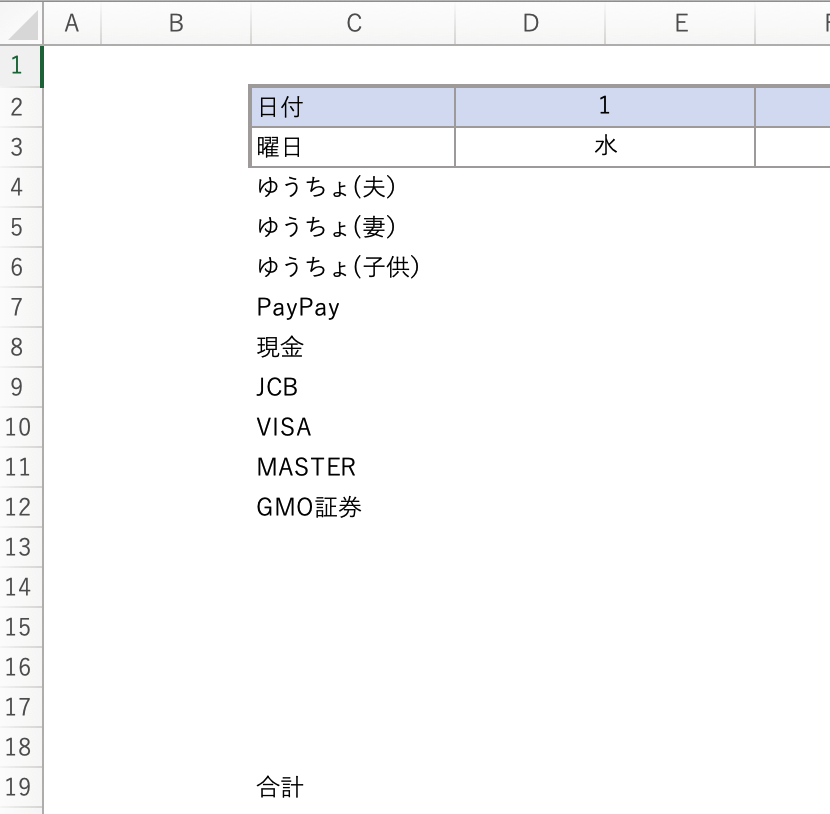830x814 pixels.
Task: Select the 曜日 cell
Action: click(353, 147)
